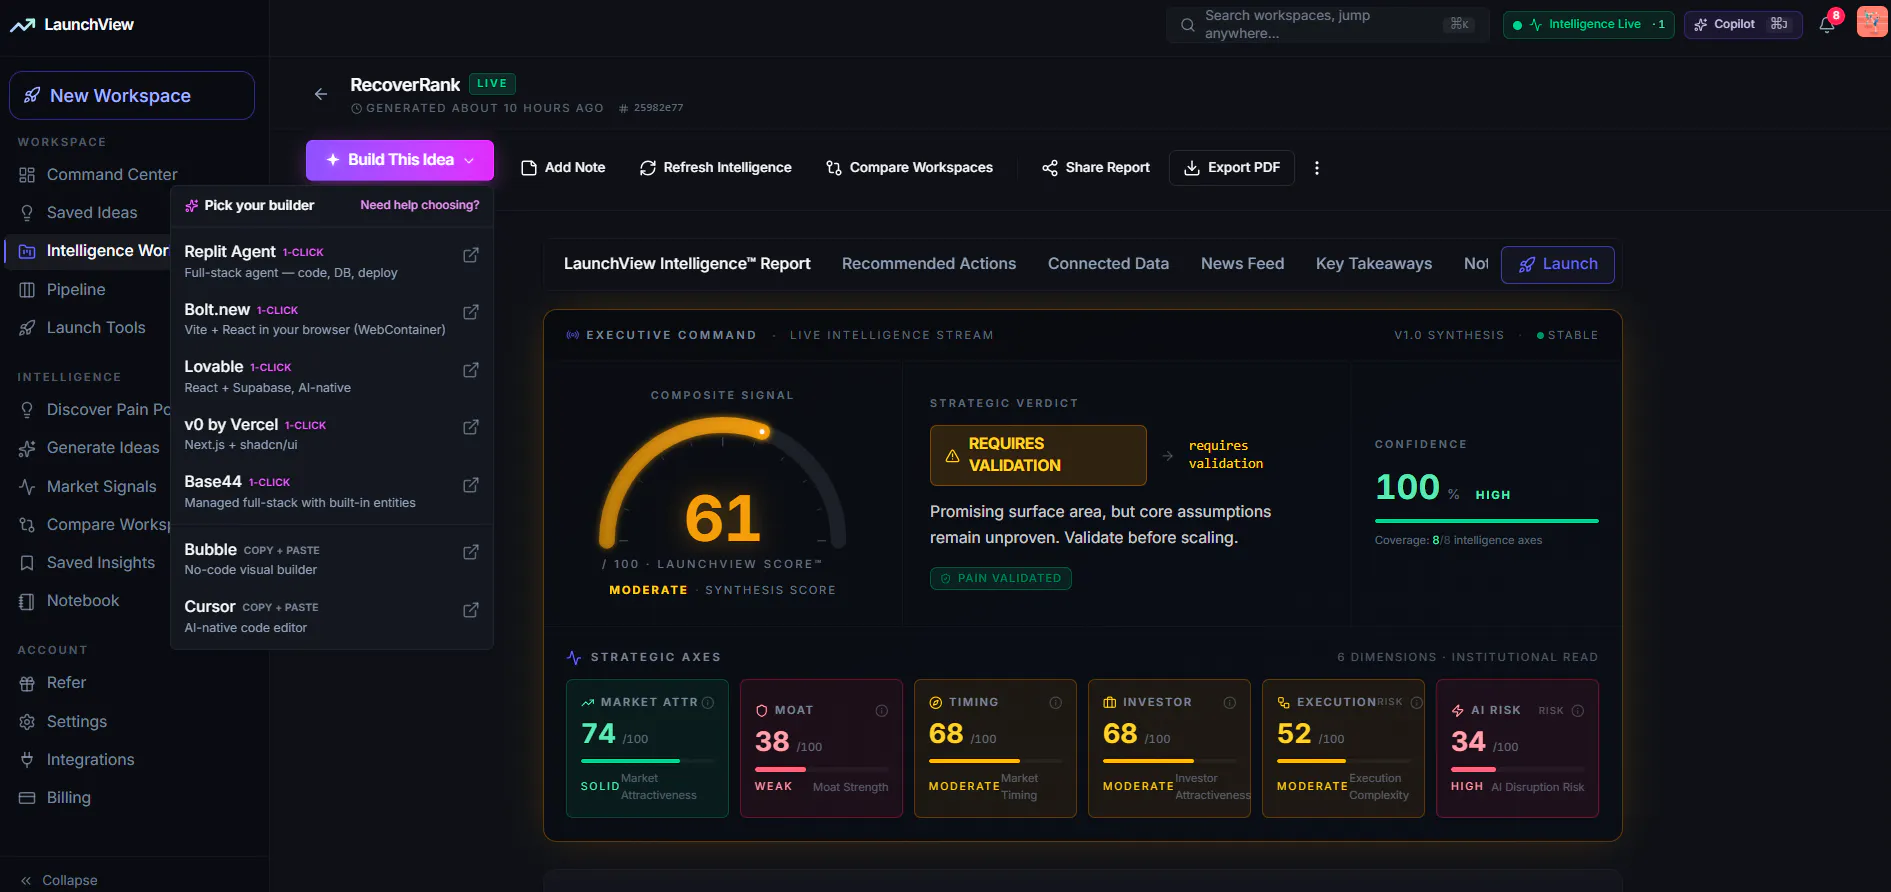The image size is (1891, 892).
Task: Open v0 by Vercel external link icon
Action: click(471, 428)
